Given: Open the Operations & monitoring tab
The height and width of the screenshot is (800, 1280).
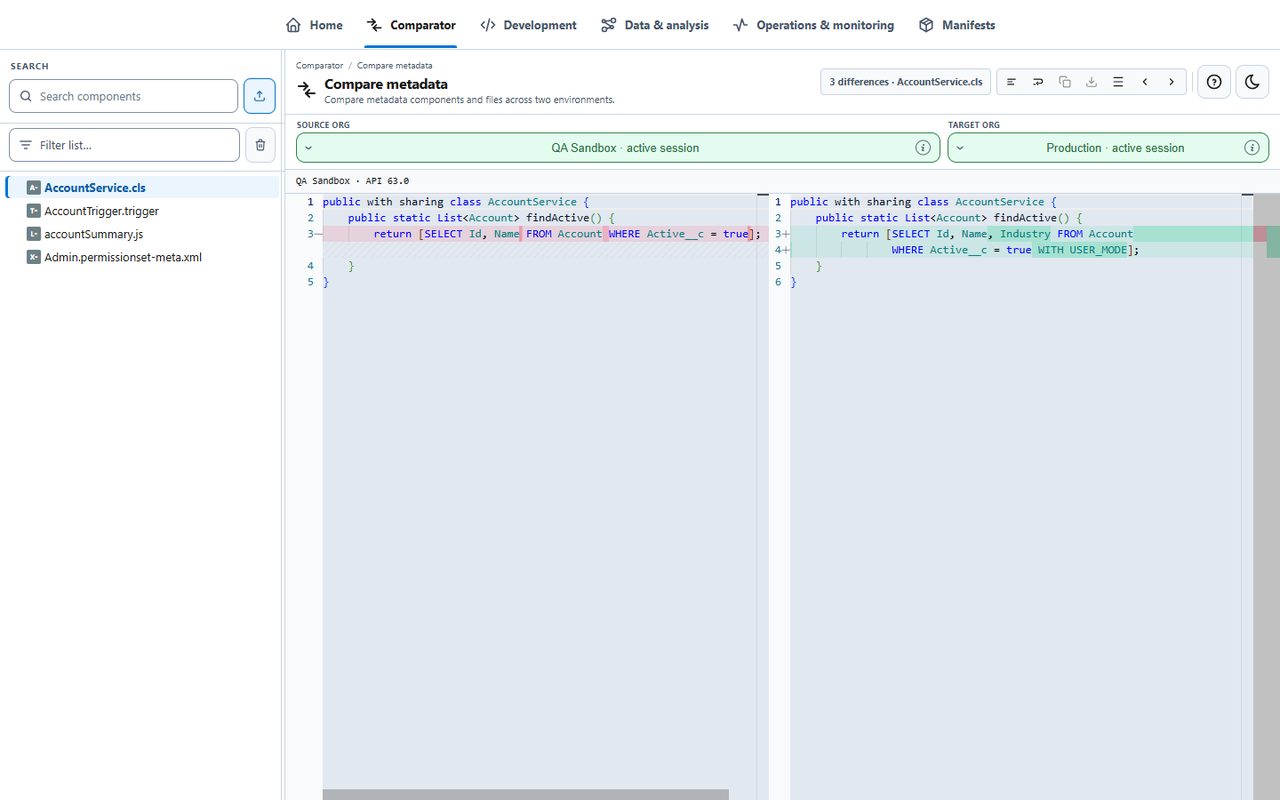Looking at the screenshot, I should coord(813,25).
